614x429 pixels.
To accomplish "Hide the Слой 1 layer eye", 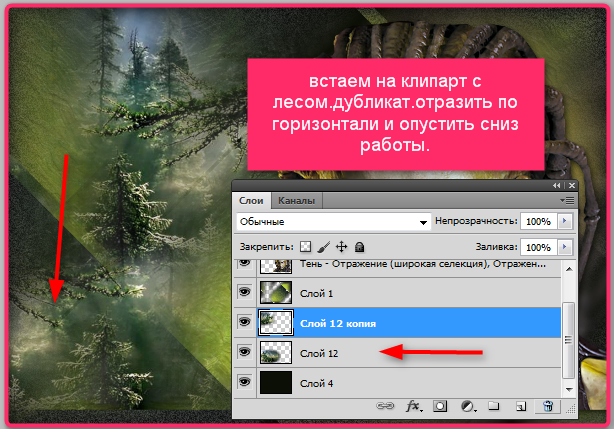I will pyautogui.click(x=245, y=292).
